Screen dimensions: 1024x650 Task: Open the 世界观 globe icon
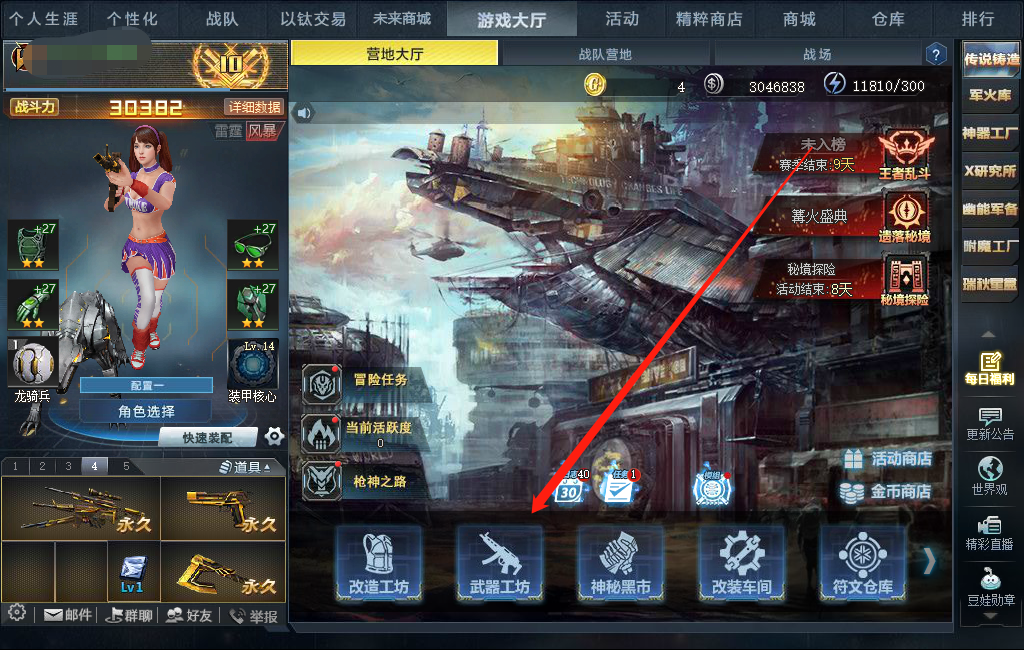pyautogui.click(x=990, y=476)
